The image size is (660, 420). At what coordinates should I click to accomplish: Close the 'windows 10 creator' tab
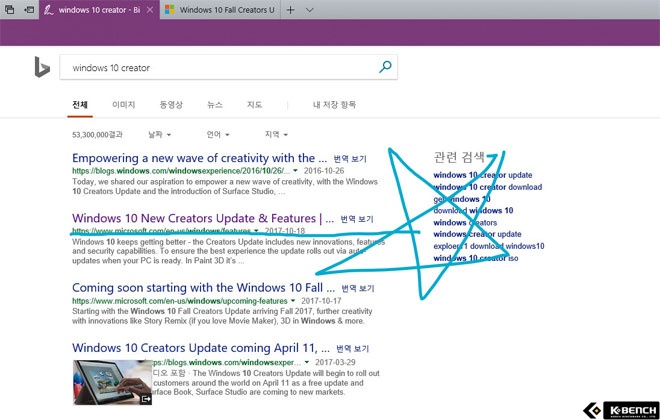pyautogui.click(x=150, y=10)
